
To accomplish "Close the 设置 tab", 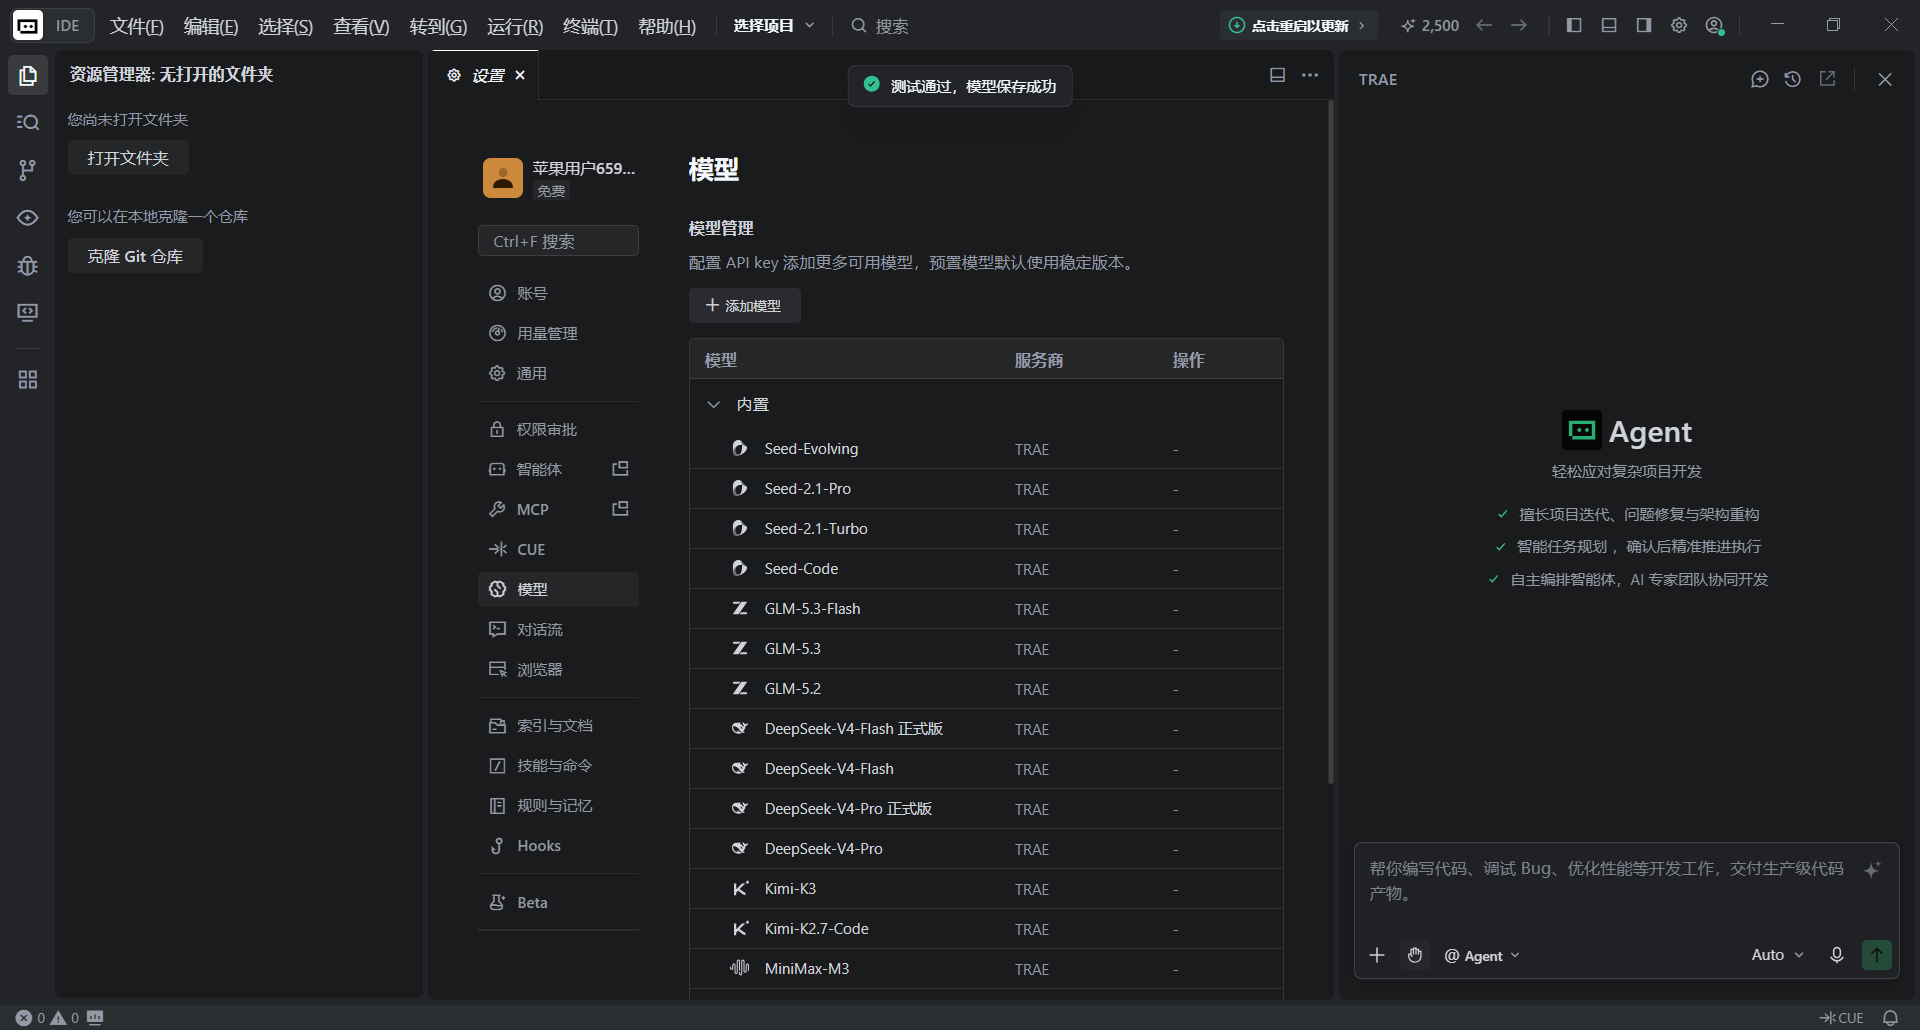I will click(x=520, y=75).
